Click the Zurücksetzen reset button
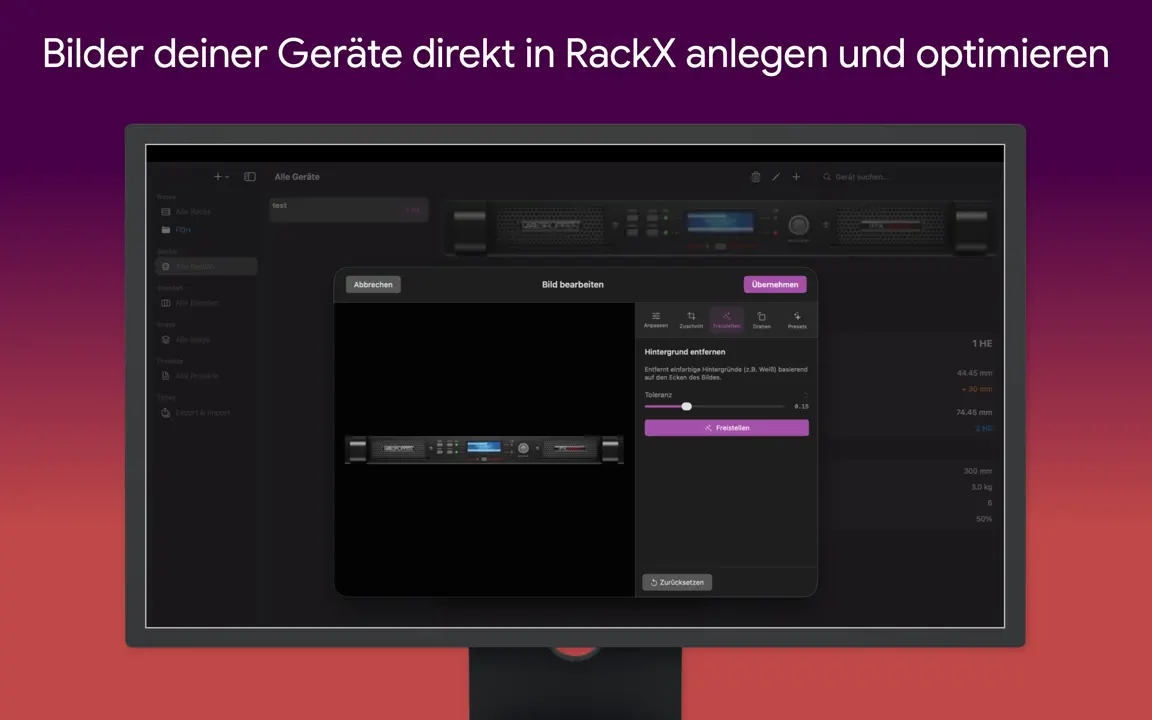 [x=677, y=582]
